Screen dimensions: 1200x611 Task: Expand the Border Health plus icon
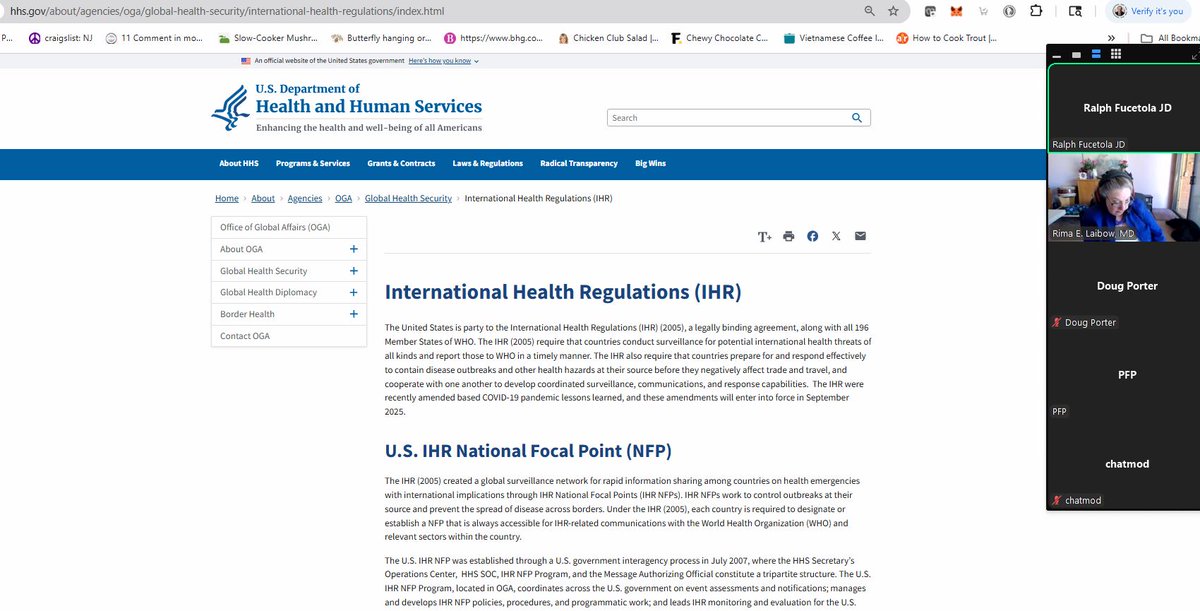pyautogui.click(x=354, y=314)
